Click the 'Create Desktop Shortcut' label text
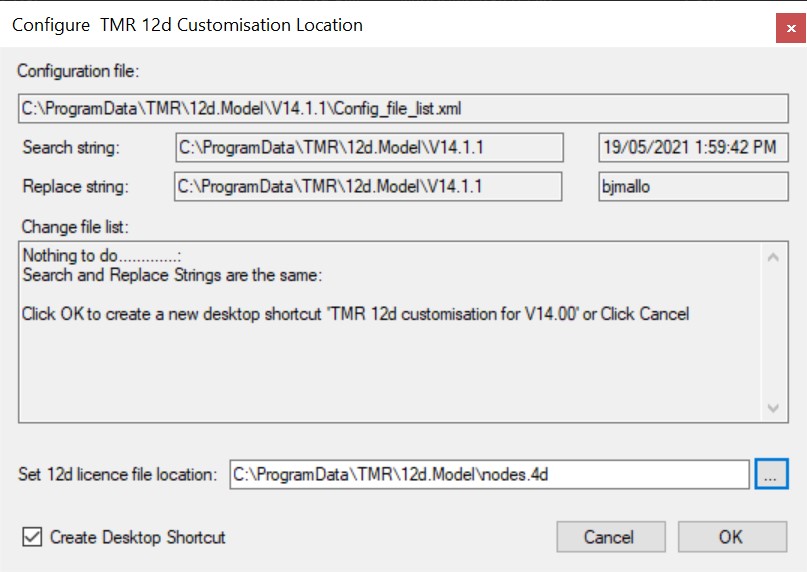807x572 pixels. coord(137,537)
